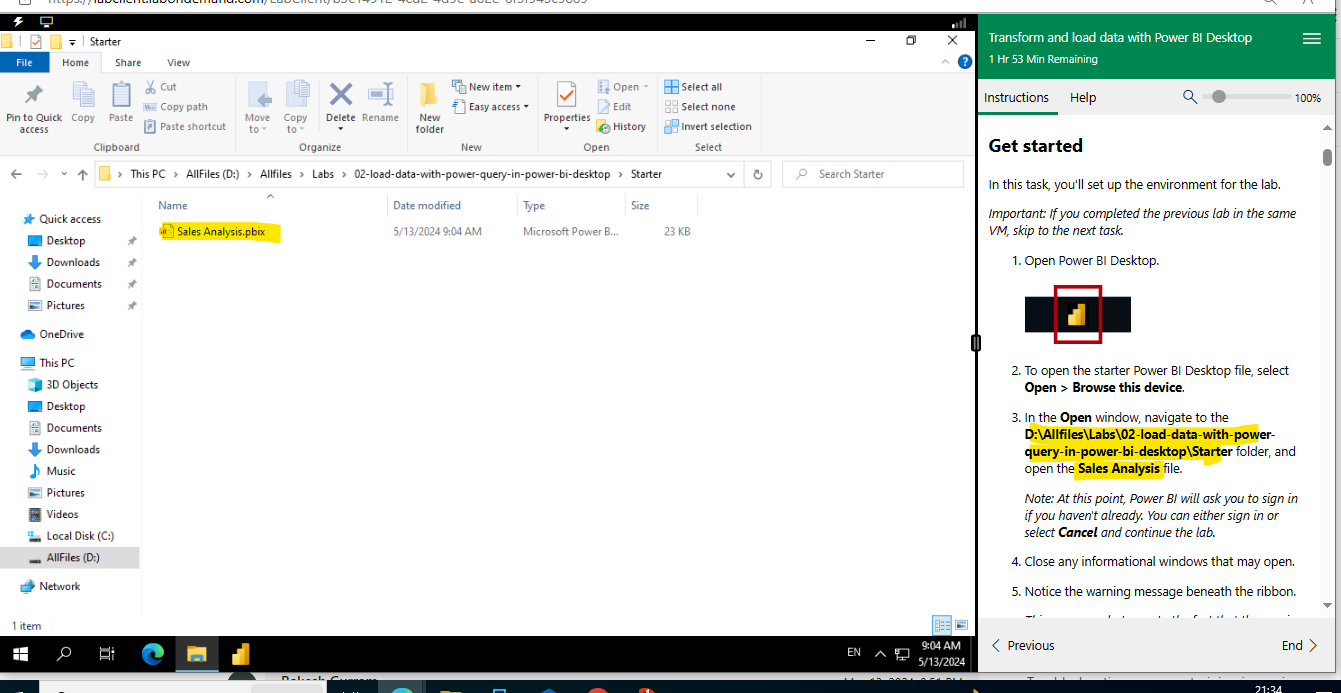
Task: Click This PC in the address breadcrumb
Action: [x=148, y=174]
